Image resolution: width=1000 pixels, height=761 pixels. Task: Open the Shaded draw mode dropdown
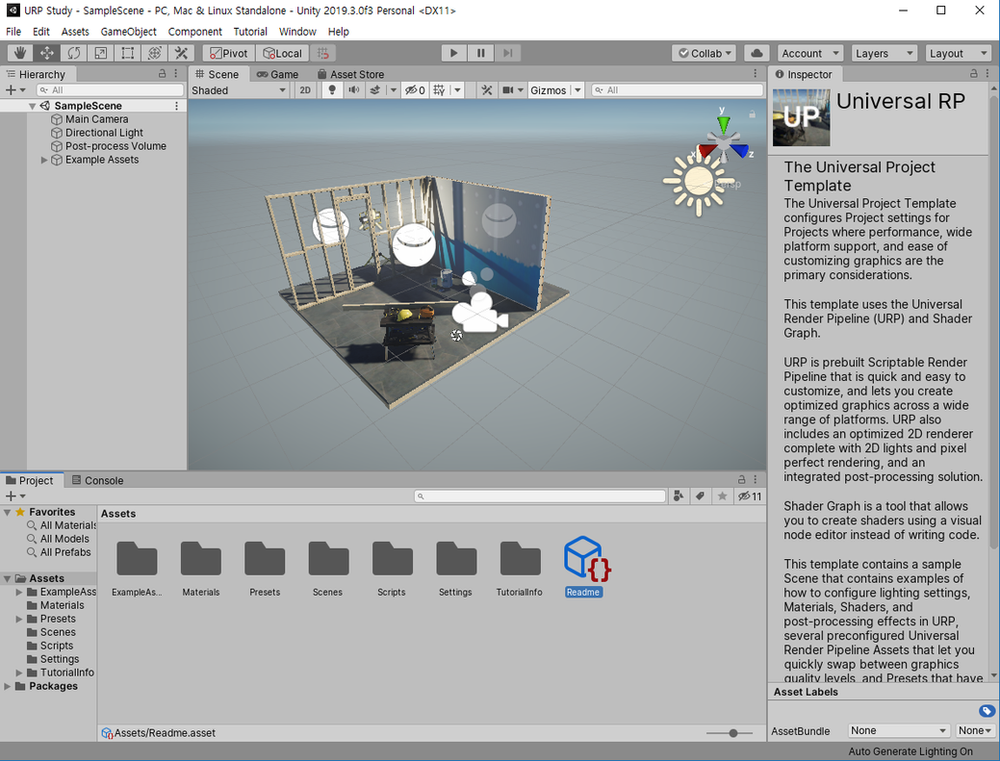click(239, 90)
